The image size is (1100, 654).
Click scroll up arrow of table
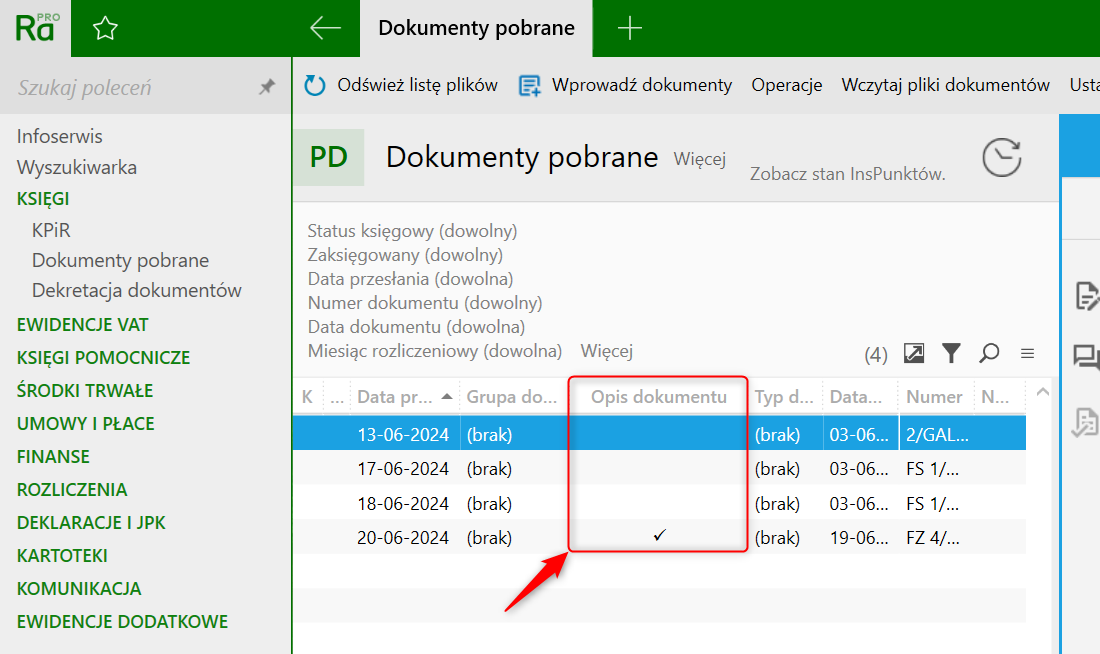tap(1042, 392)
